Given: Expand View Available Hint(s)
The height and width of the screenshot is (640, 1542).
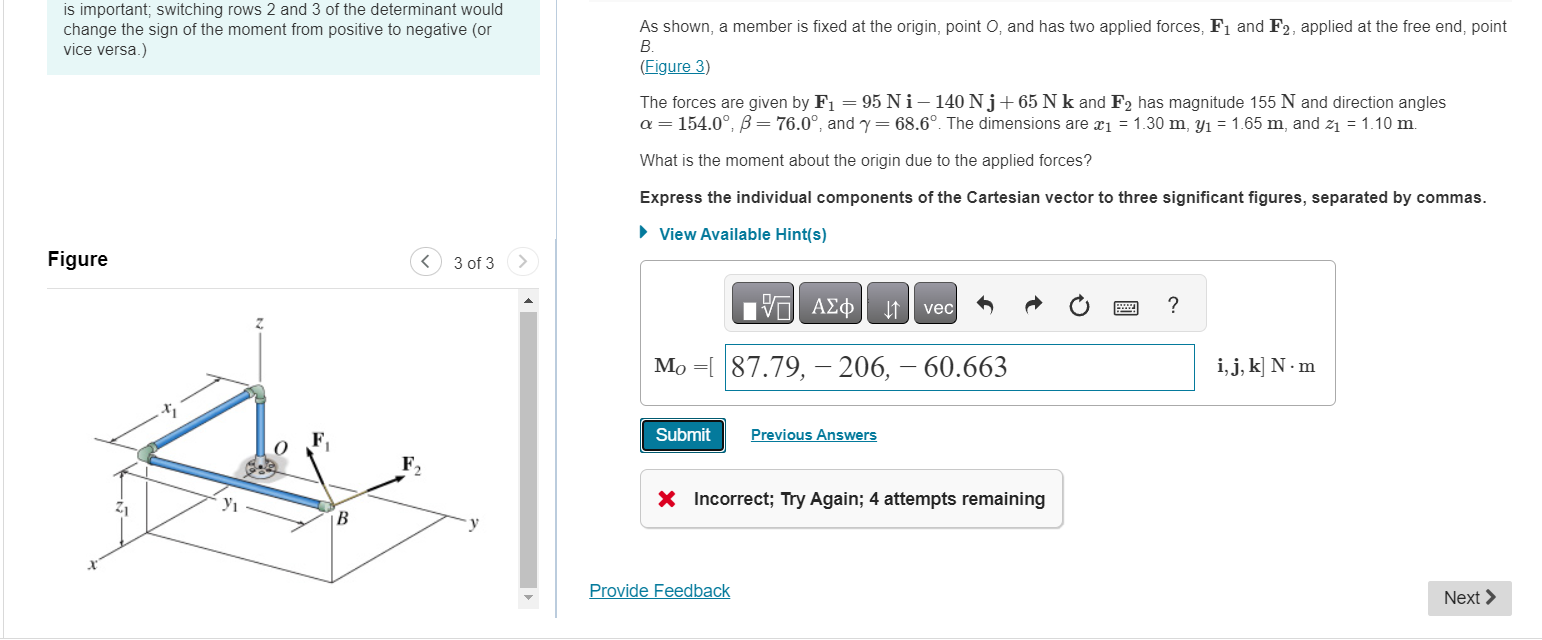Looking at the screenshot, I should tap(743, 233).
